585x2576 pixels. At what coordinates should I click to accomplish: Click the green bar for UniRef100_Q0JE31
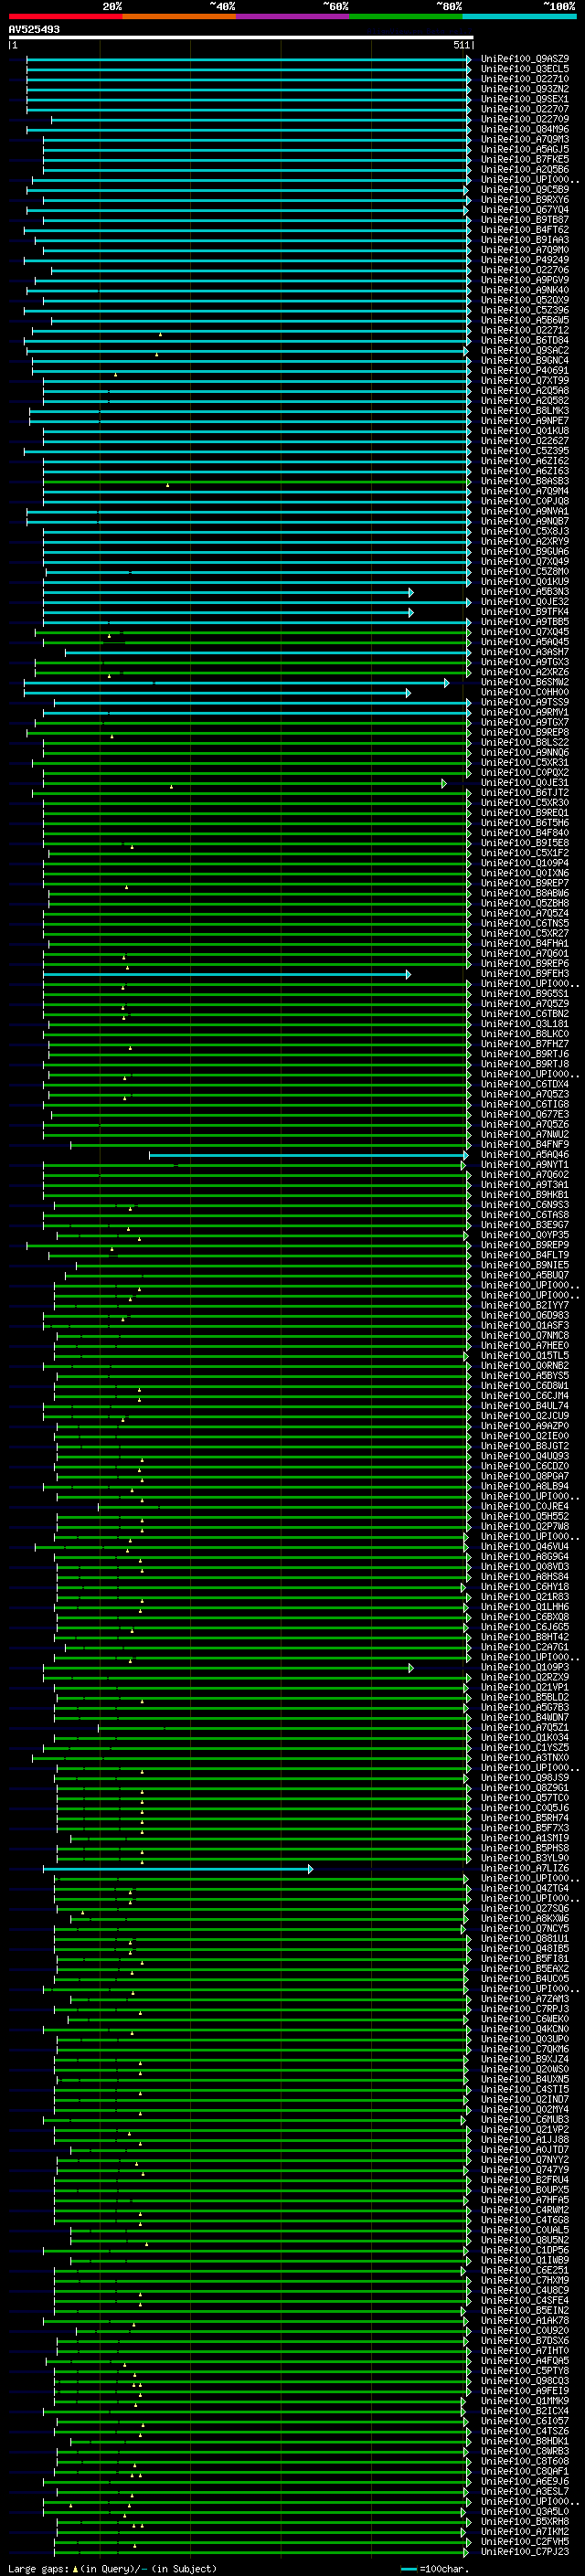[x=245, y=783]
